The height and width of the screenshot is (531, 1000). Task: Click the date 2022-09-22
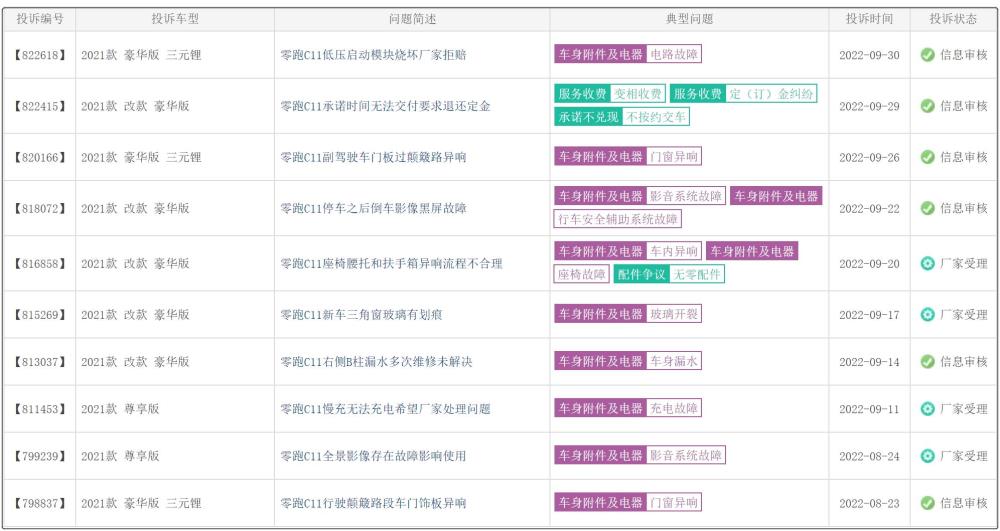point(869,208)
